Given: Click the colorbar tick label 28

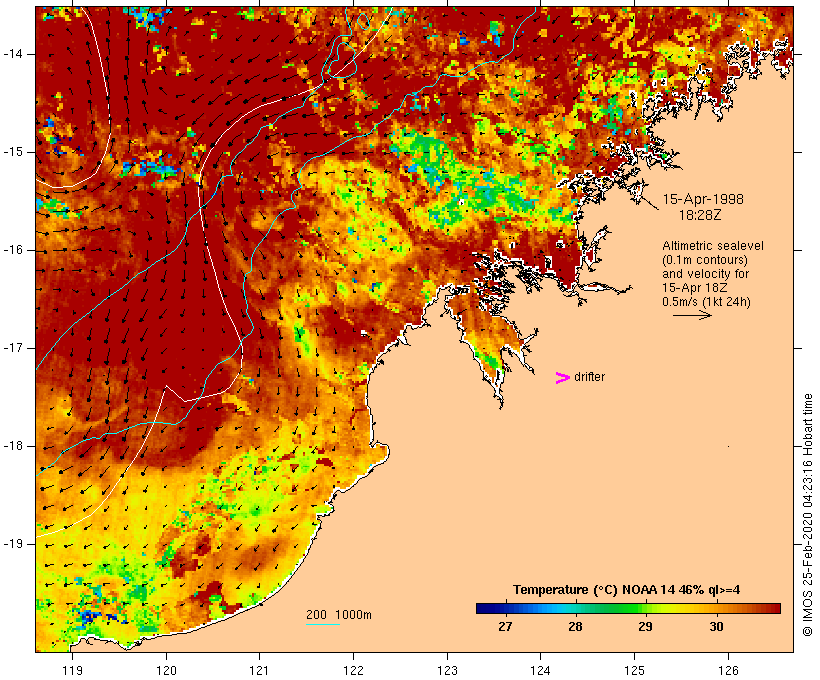Looking at the screenshot, I should point(575,627).
